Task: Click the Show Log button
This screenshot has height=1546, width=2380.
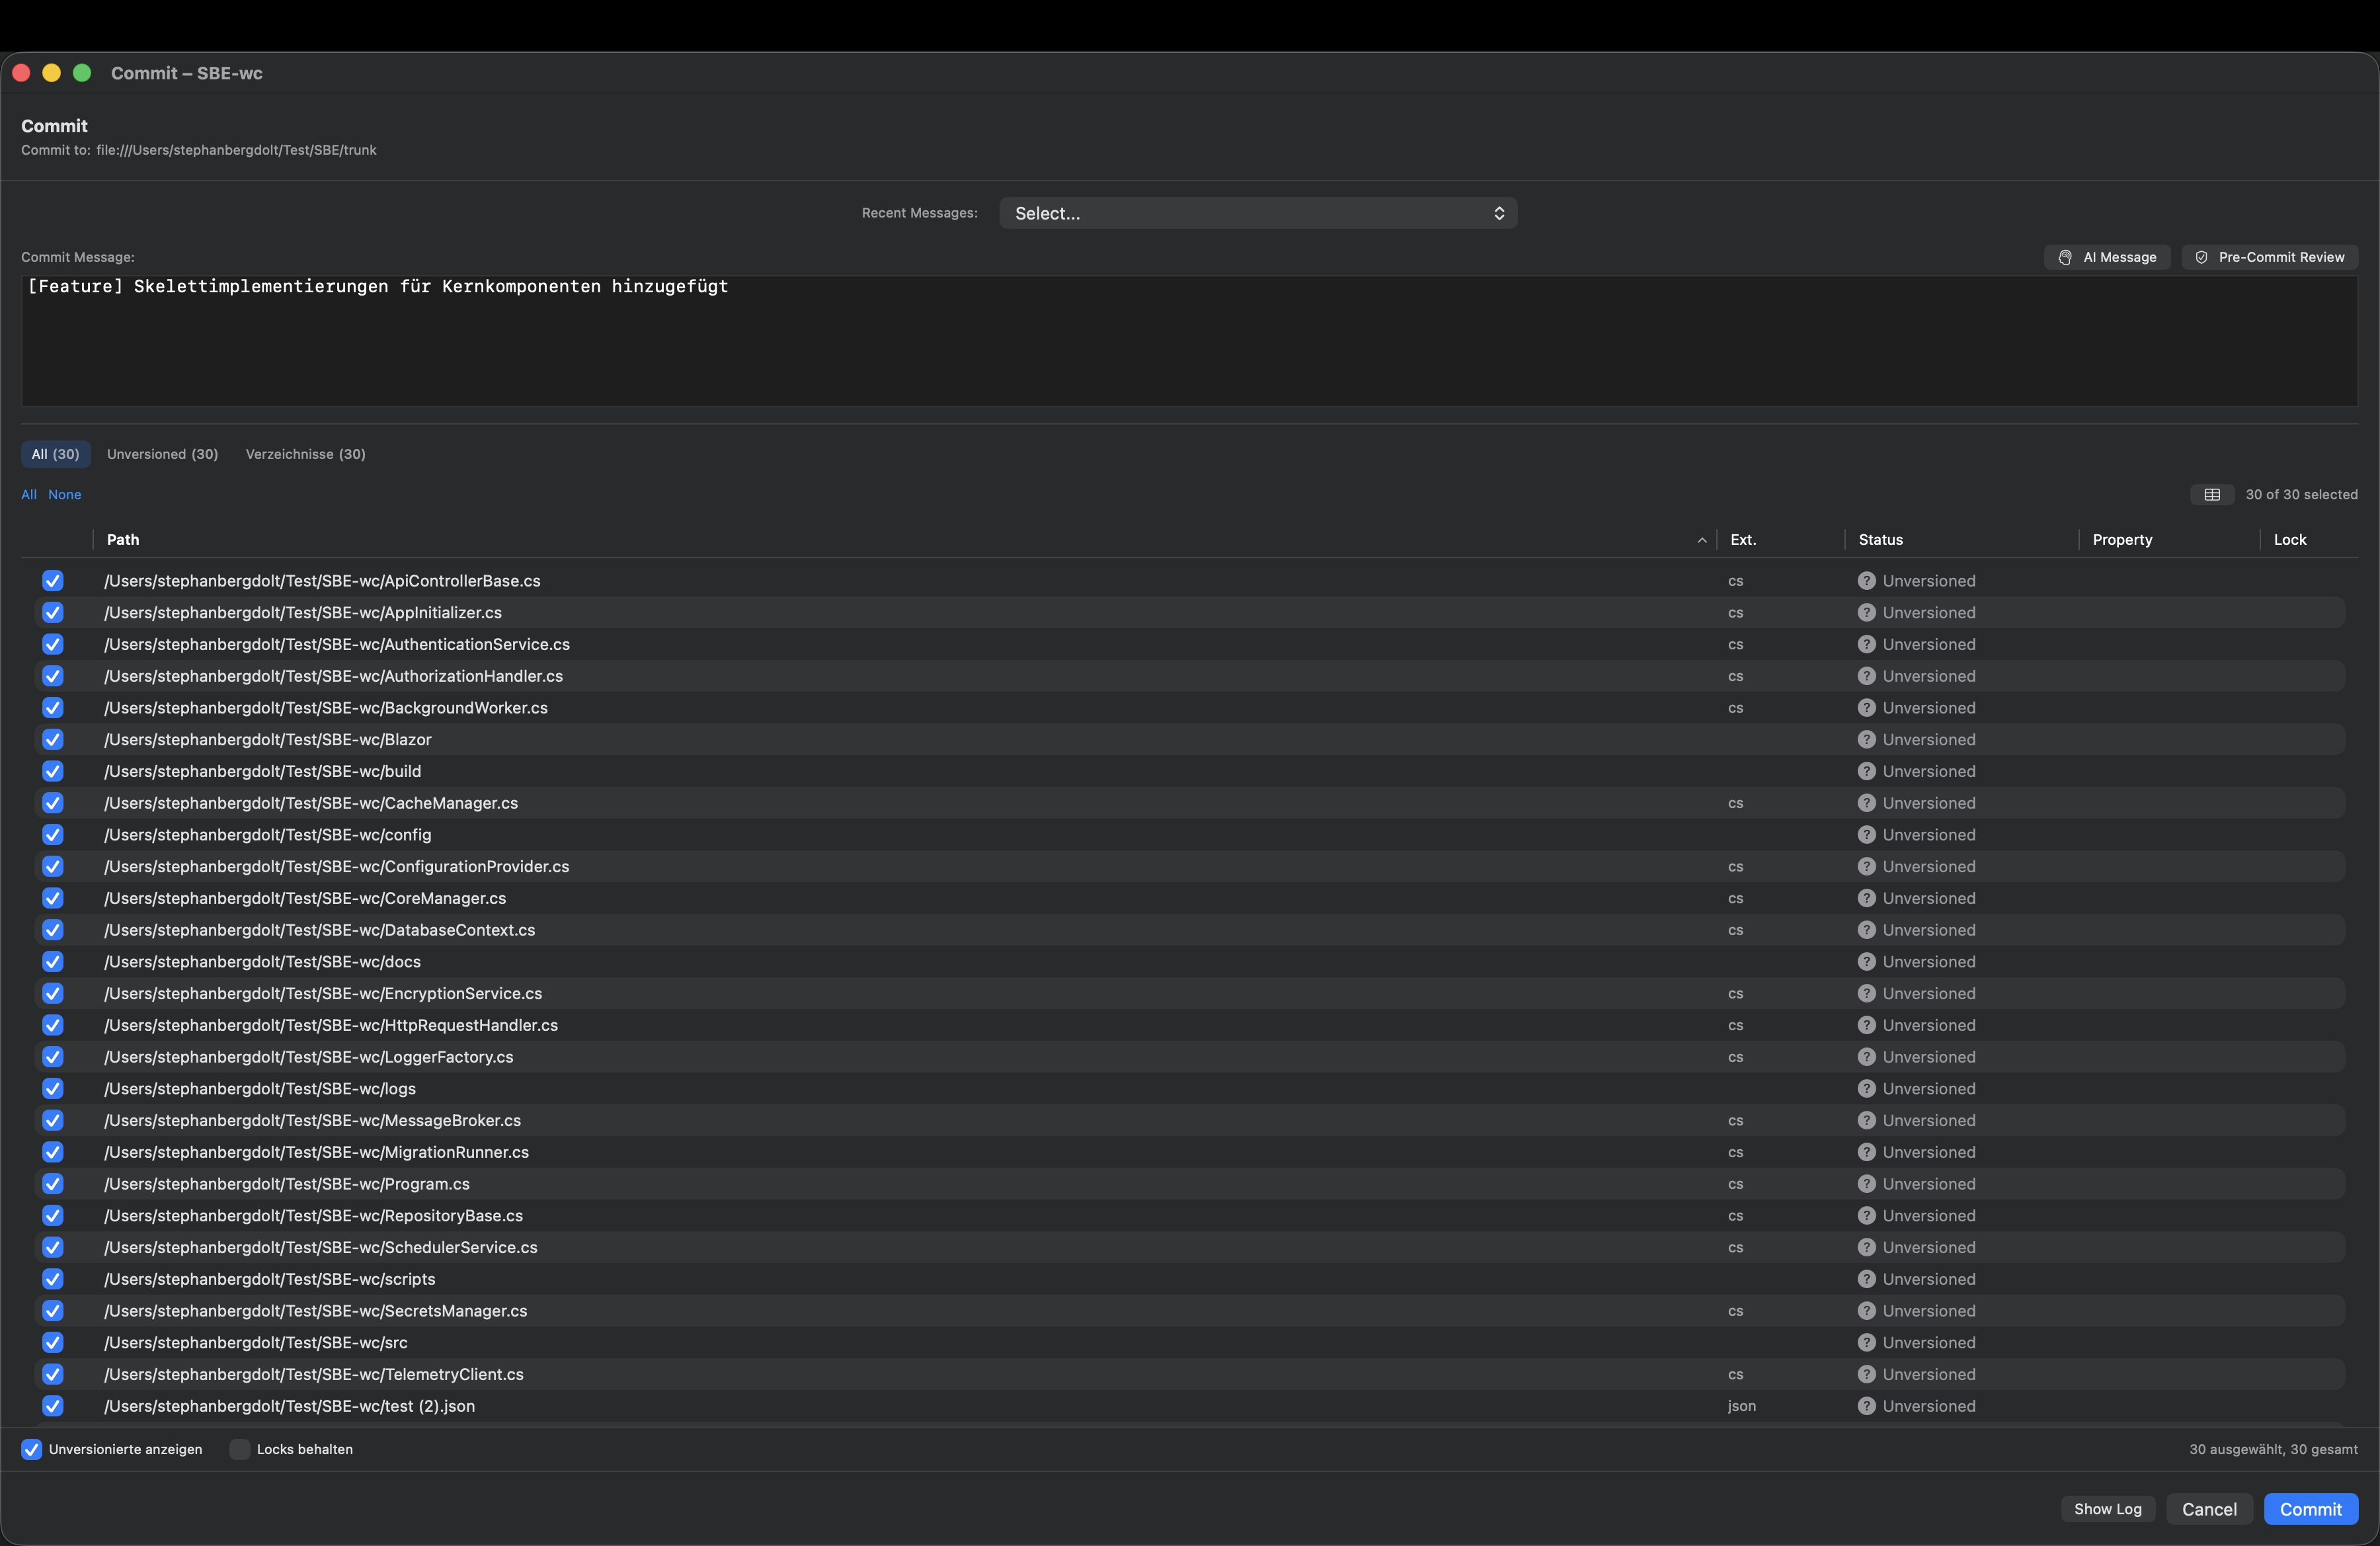Action: (2107, 1508)
